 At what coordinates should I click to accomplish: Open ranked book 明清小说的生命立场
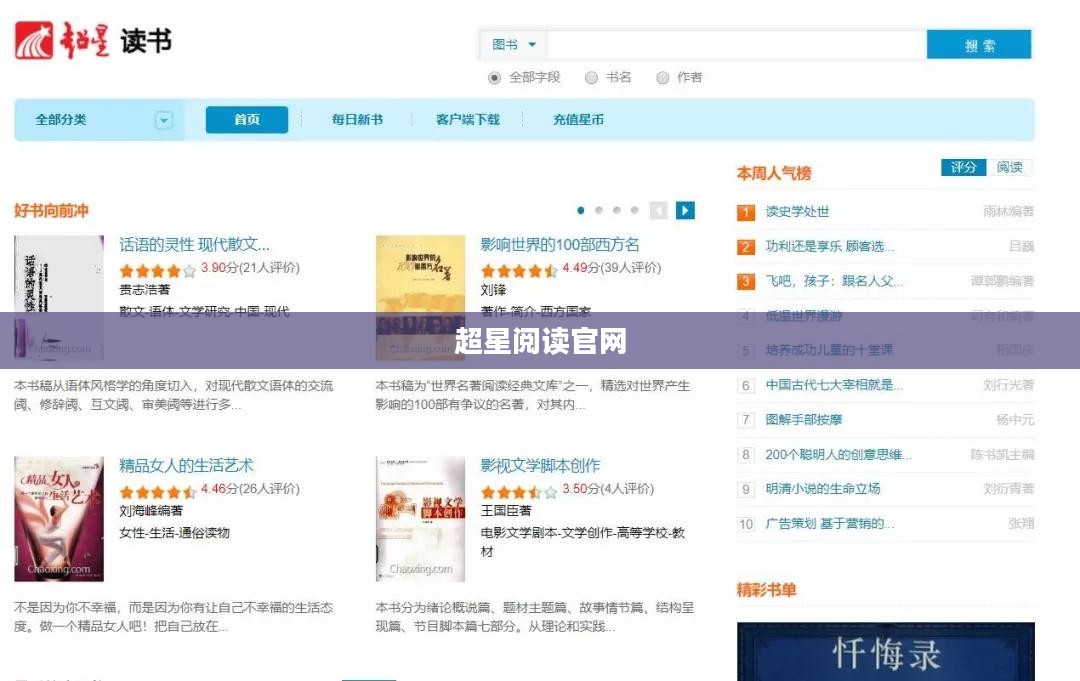click(x=822, y=489)
